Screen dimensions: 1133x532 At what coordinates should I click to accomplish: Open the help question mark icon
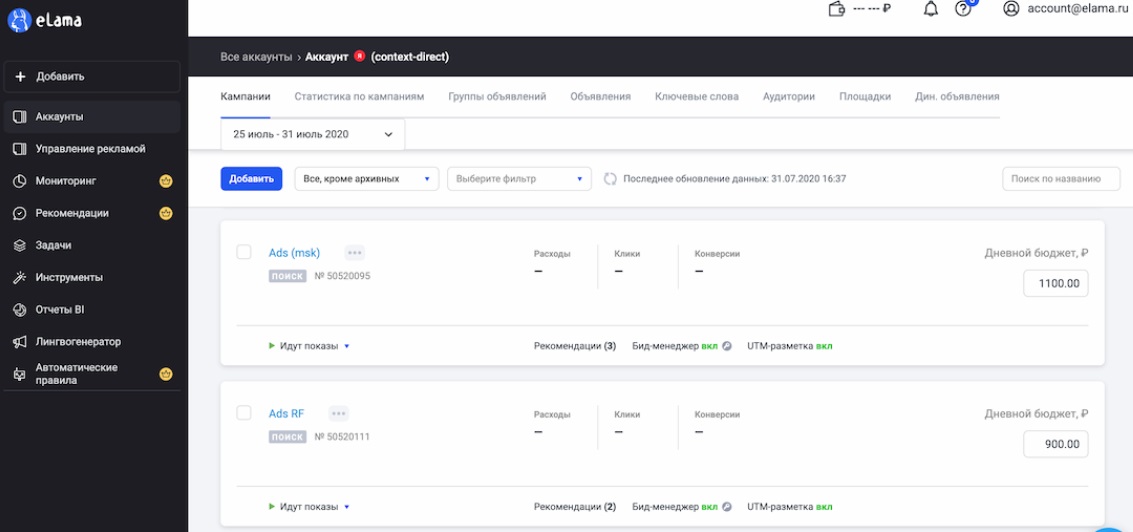coord(962,9)
